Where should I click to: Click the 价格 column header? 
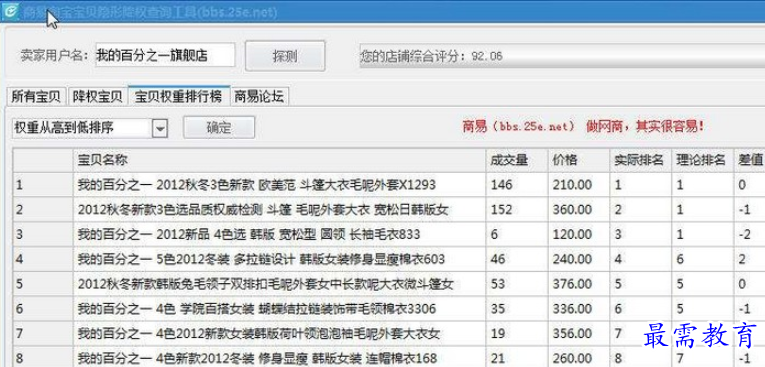tap(579, 160)
